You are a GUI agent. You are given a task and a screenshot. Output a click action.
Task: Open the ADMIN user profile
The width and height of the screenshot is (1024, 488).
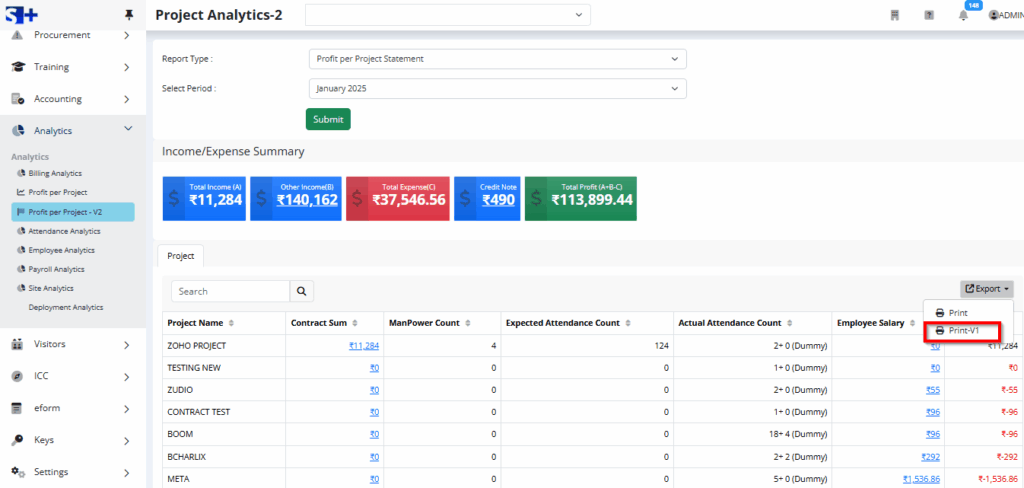tap(1005, 15)
